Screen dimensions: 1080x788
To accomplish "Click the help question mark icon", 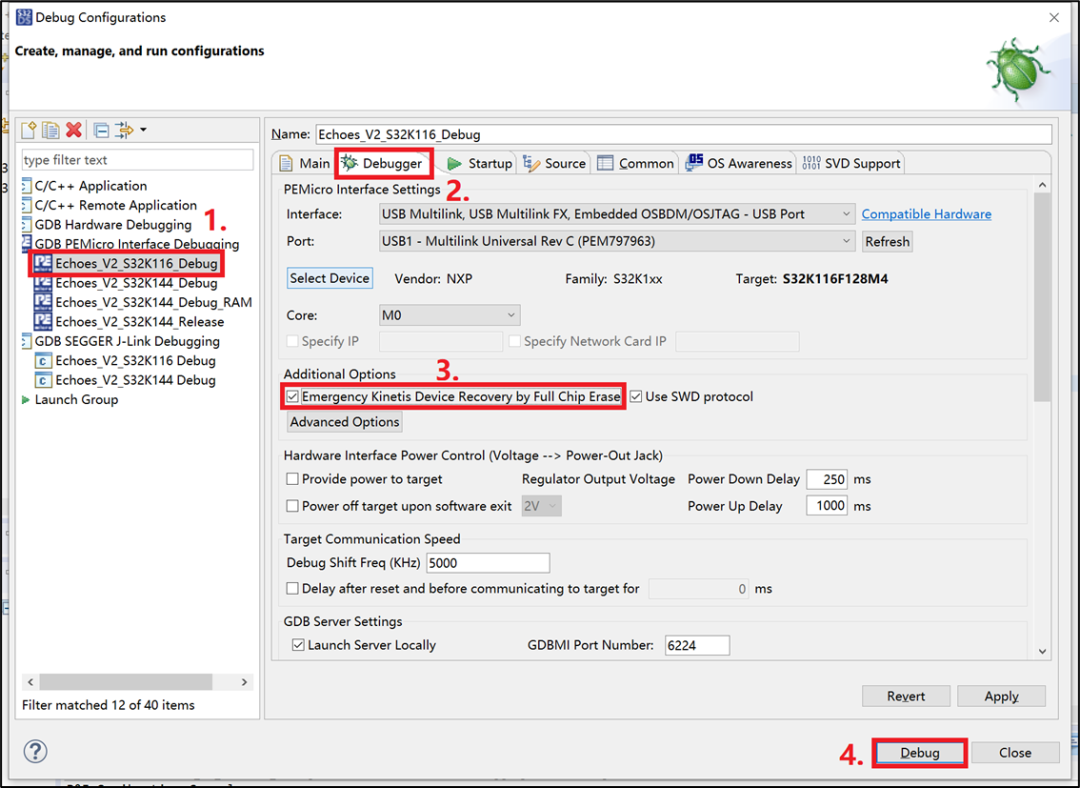I will (35, 751).
